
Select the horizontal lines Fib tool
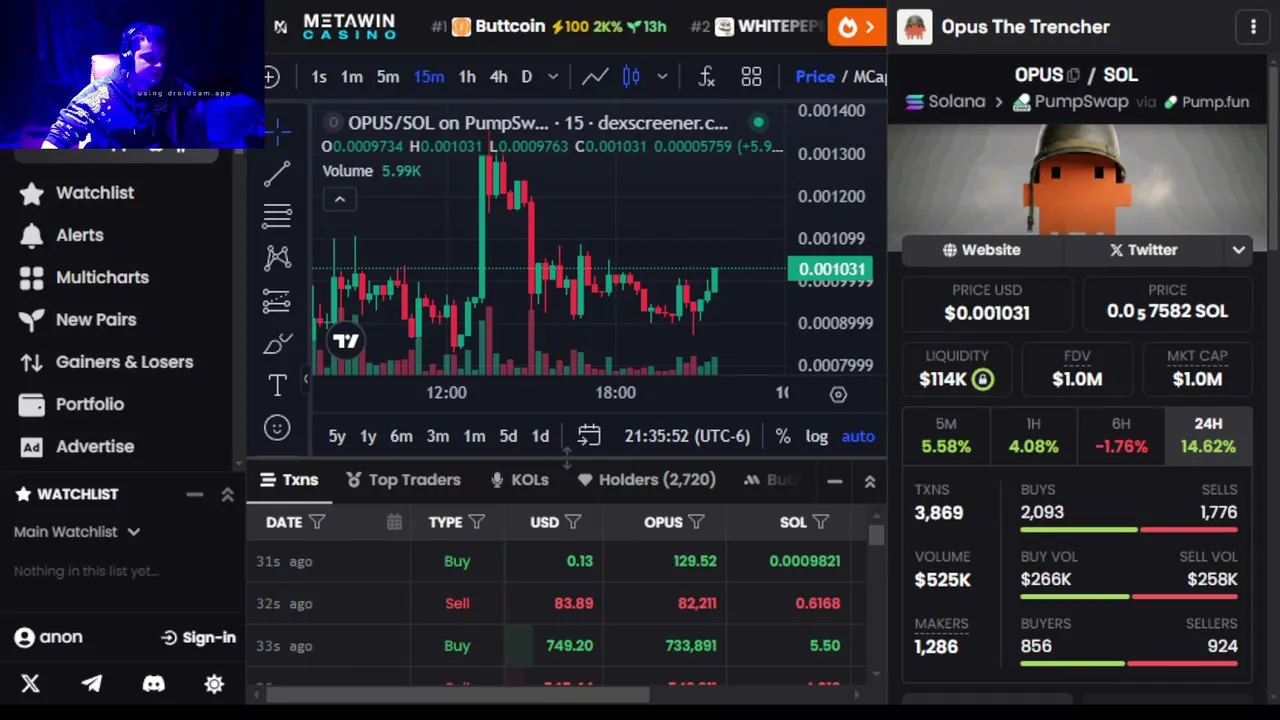click(x=277, y=215)
